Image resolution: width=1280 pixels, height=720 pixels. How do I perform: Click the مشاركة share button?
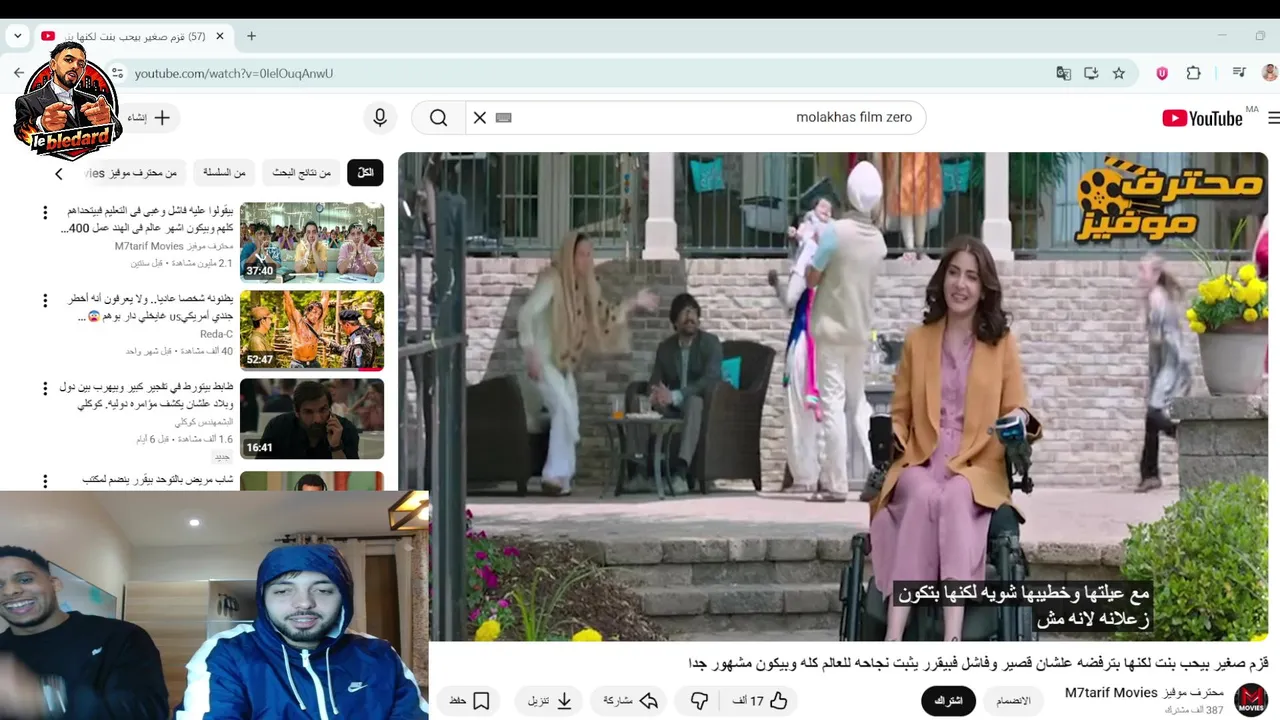pos(630,701)
